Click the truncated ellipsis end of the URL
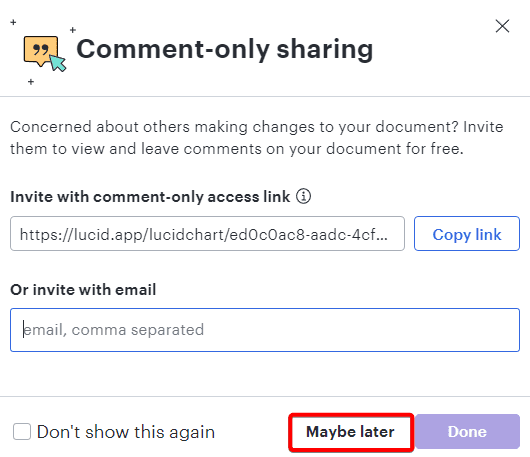Screen dimensions: 530x457 [x=381, y=237]
